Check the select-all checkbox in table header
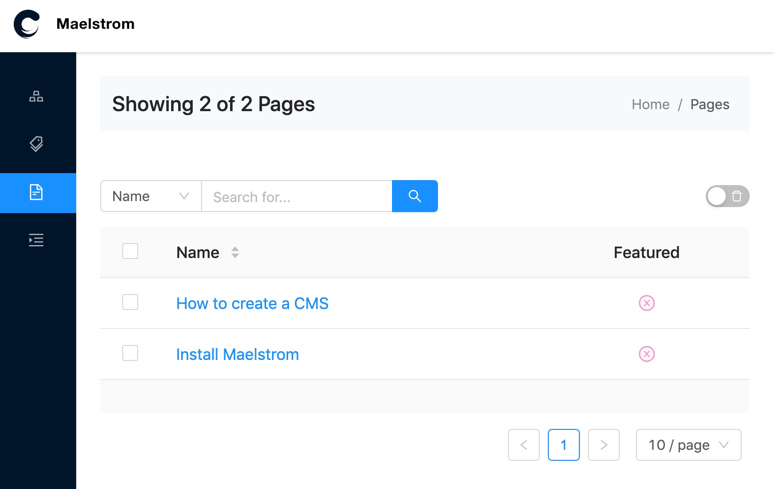This screenshot has height=489, width=774. click(130, 251)
